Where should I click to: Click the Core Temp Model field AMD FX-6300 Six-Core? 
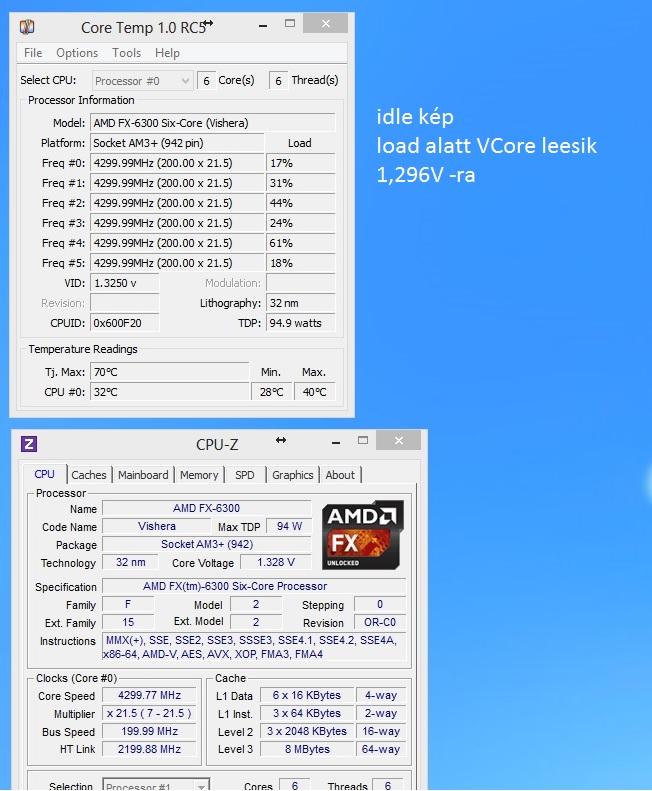pyautogui.click(x=212, y=123)
